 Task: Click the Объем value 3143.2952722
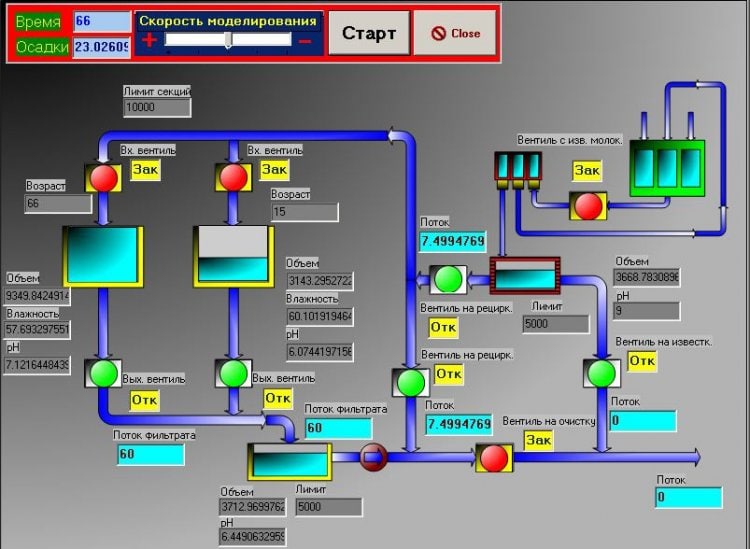[x=320, y=281]
